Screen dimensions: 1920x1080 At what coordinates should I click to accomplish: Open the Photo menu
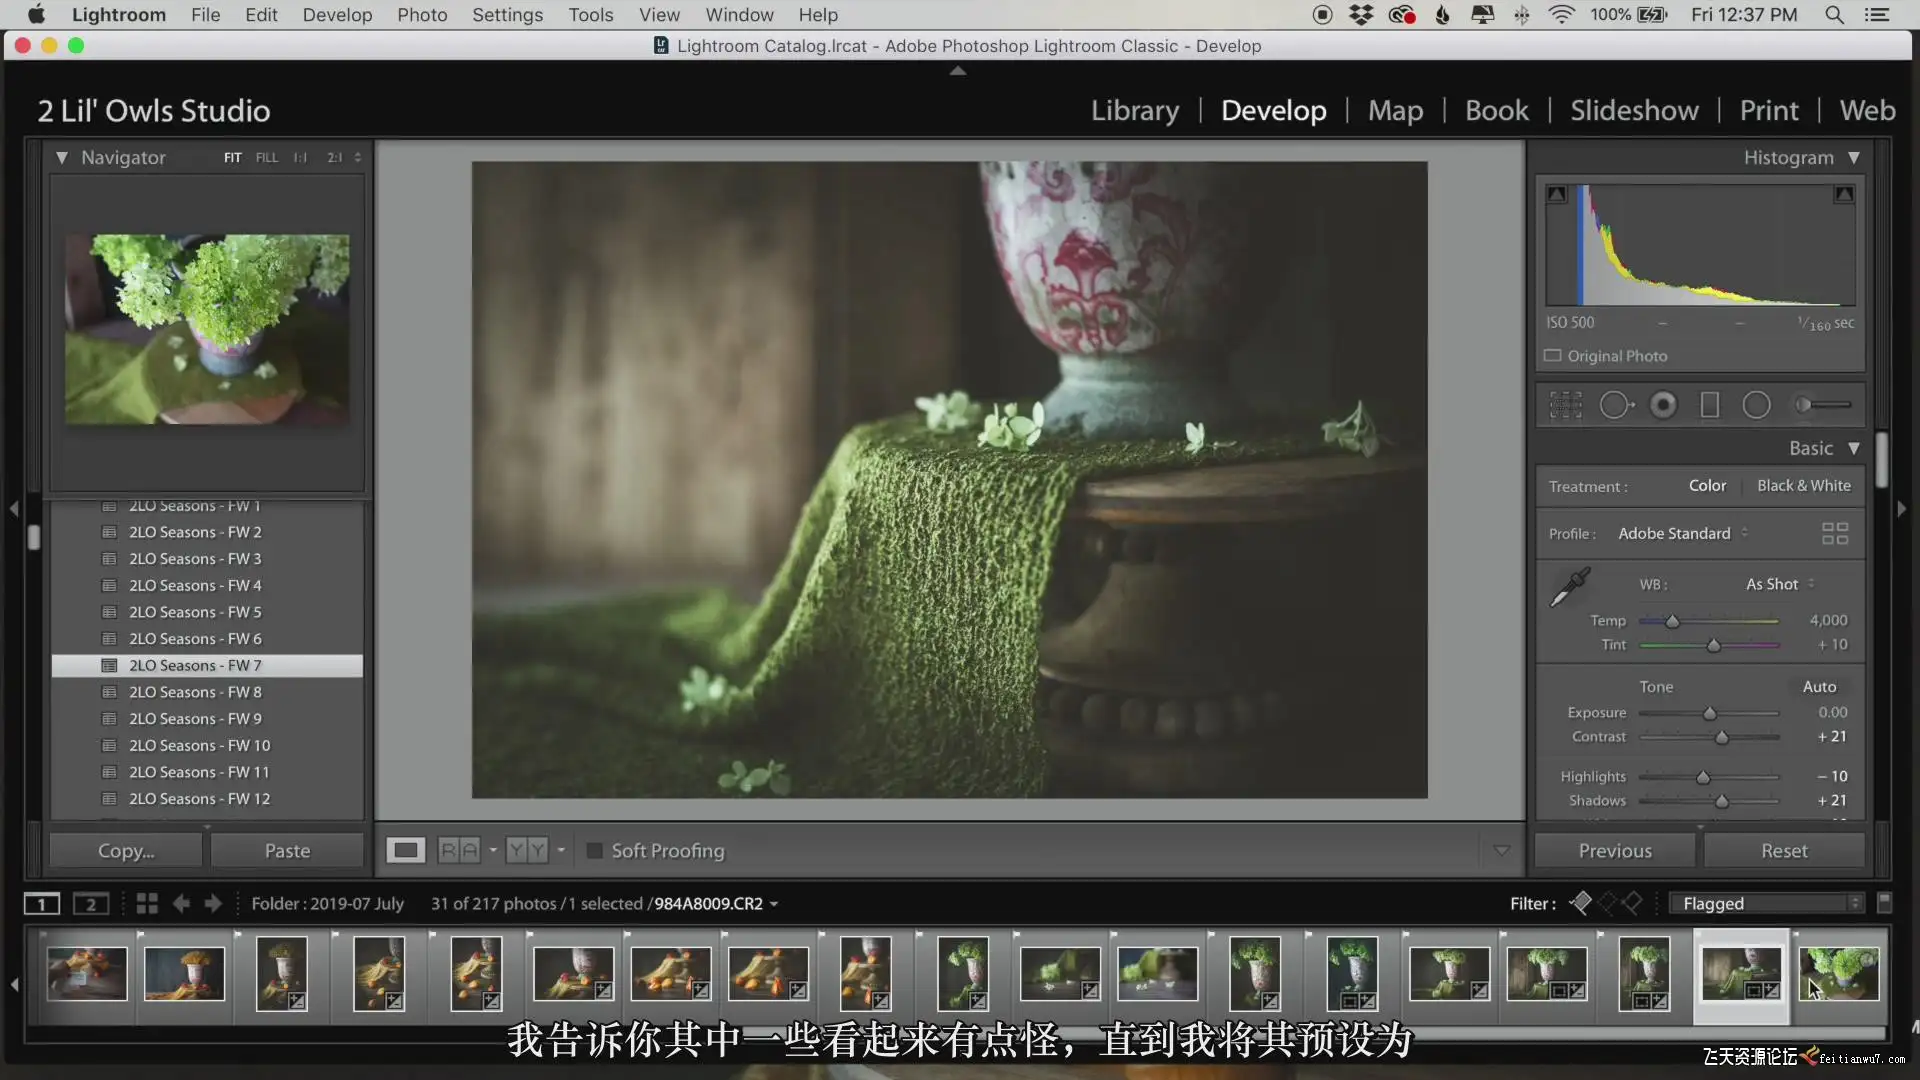click(422, 15)
